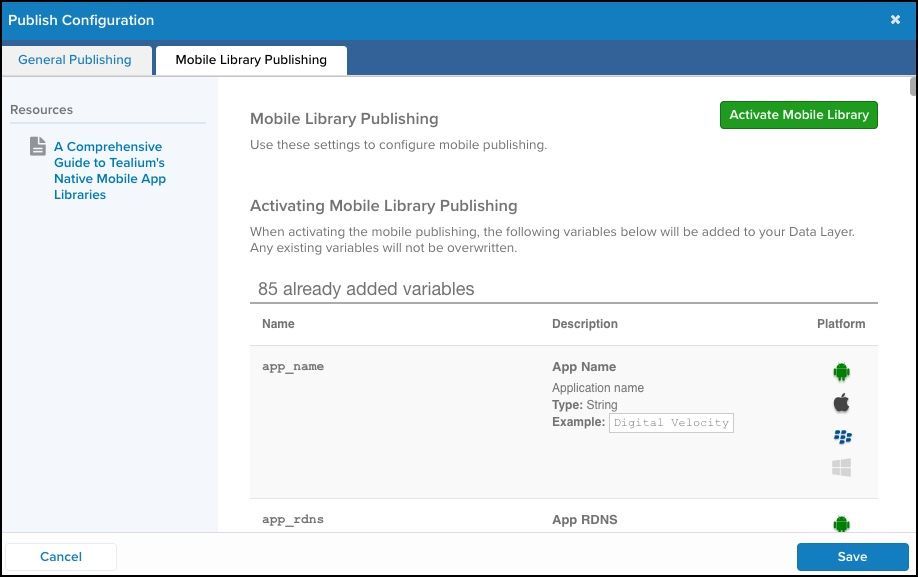Click the Platform column header

840,324
